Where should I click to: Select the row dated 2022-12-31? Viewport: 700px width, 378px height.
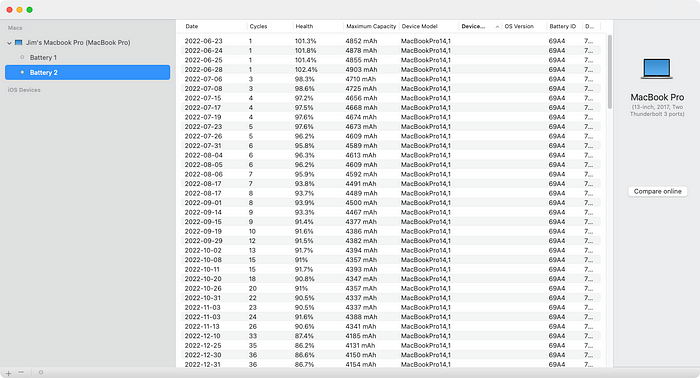391,365
